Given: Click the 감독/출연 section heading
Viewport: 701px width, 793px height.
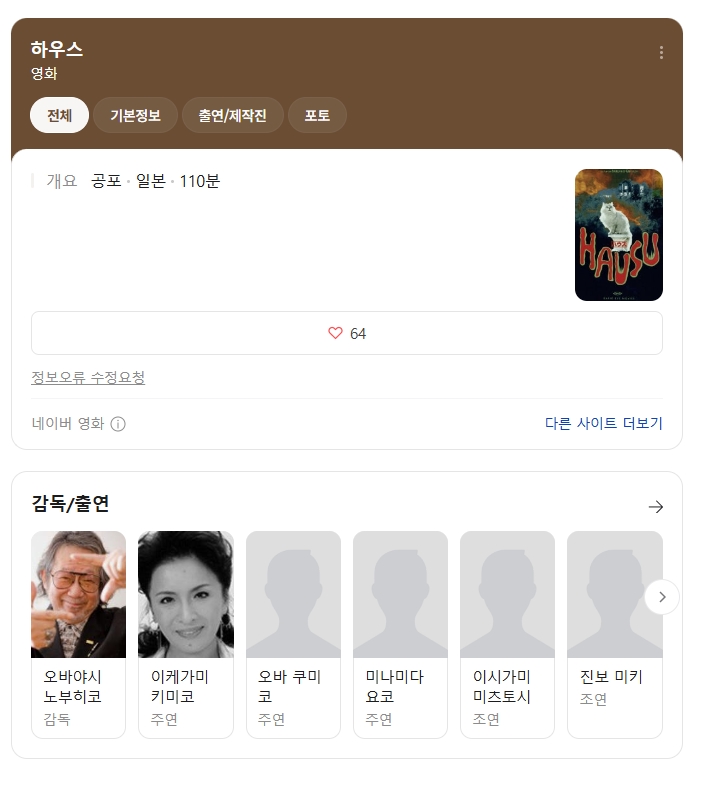Looking at the screenshot, I should 70,504.
